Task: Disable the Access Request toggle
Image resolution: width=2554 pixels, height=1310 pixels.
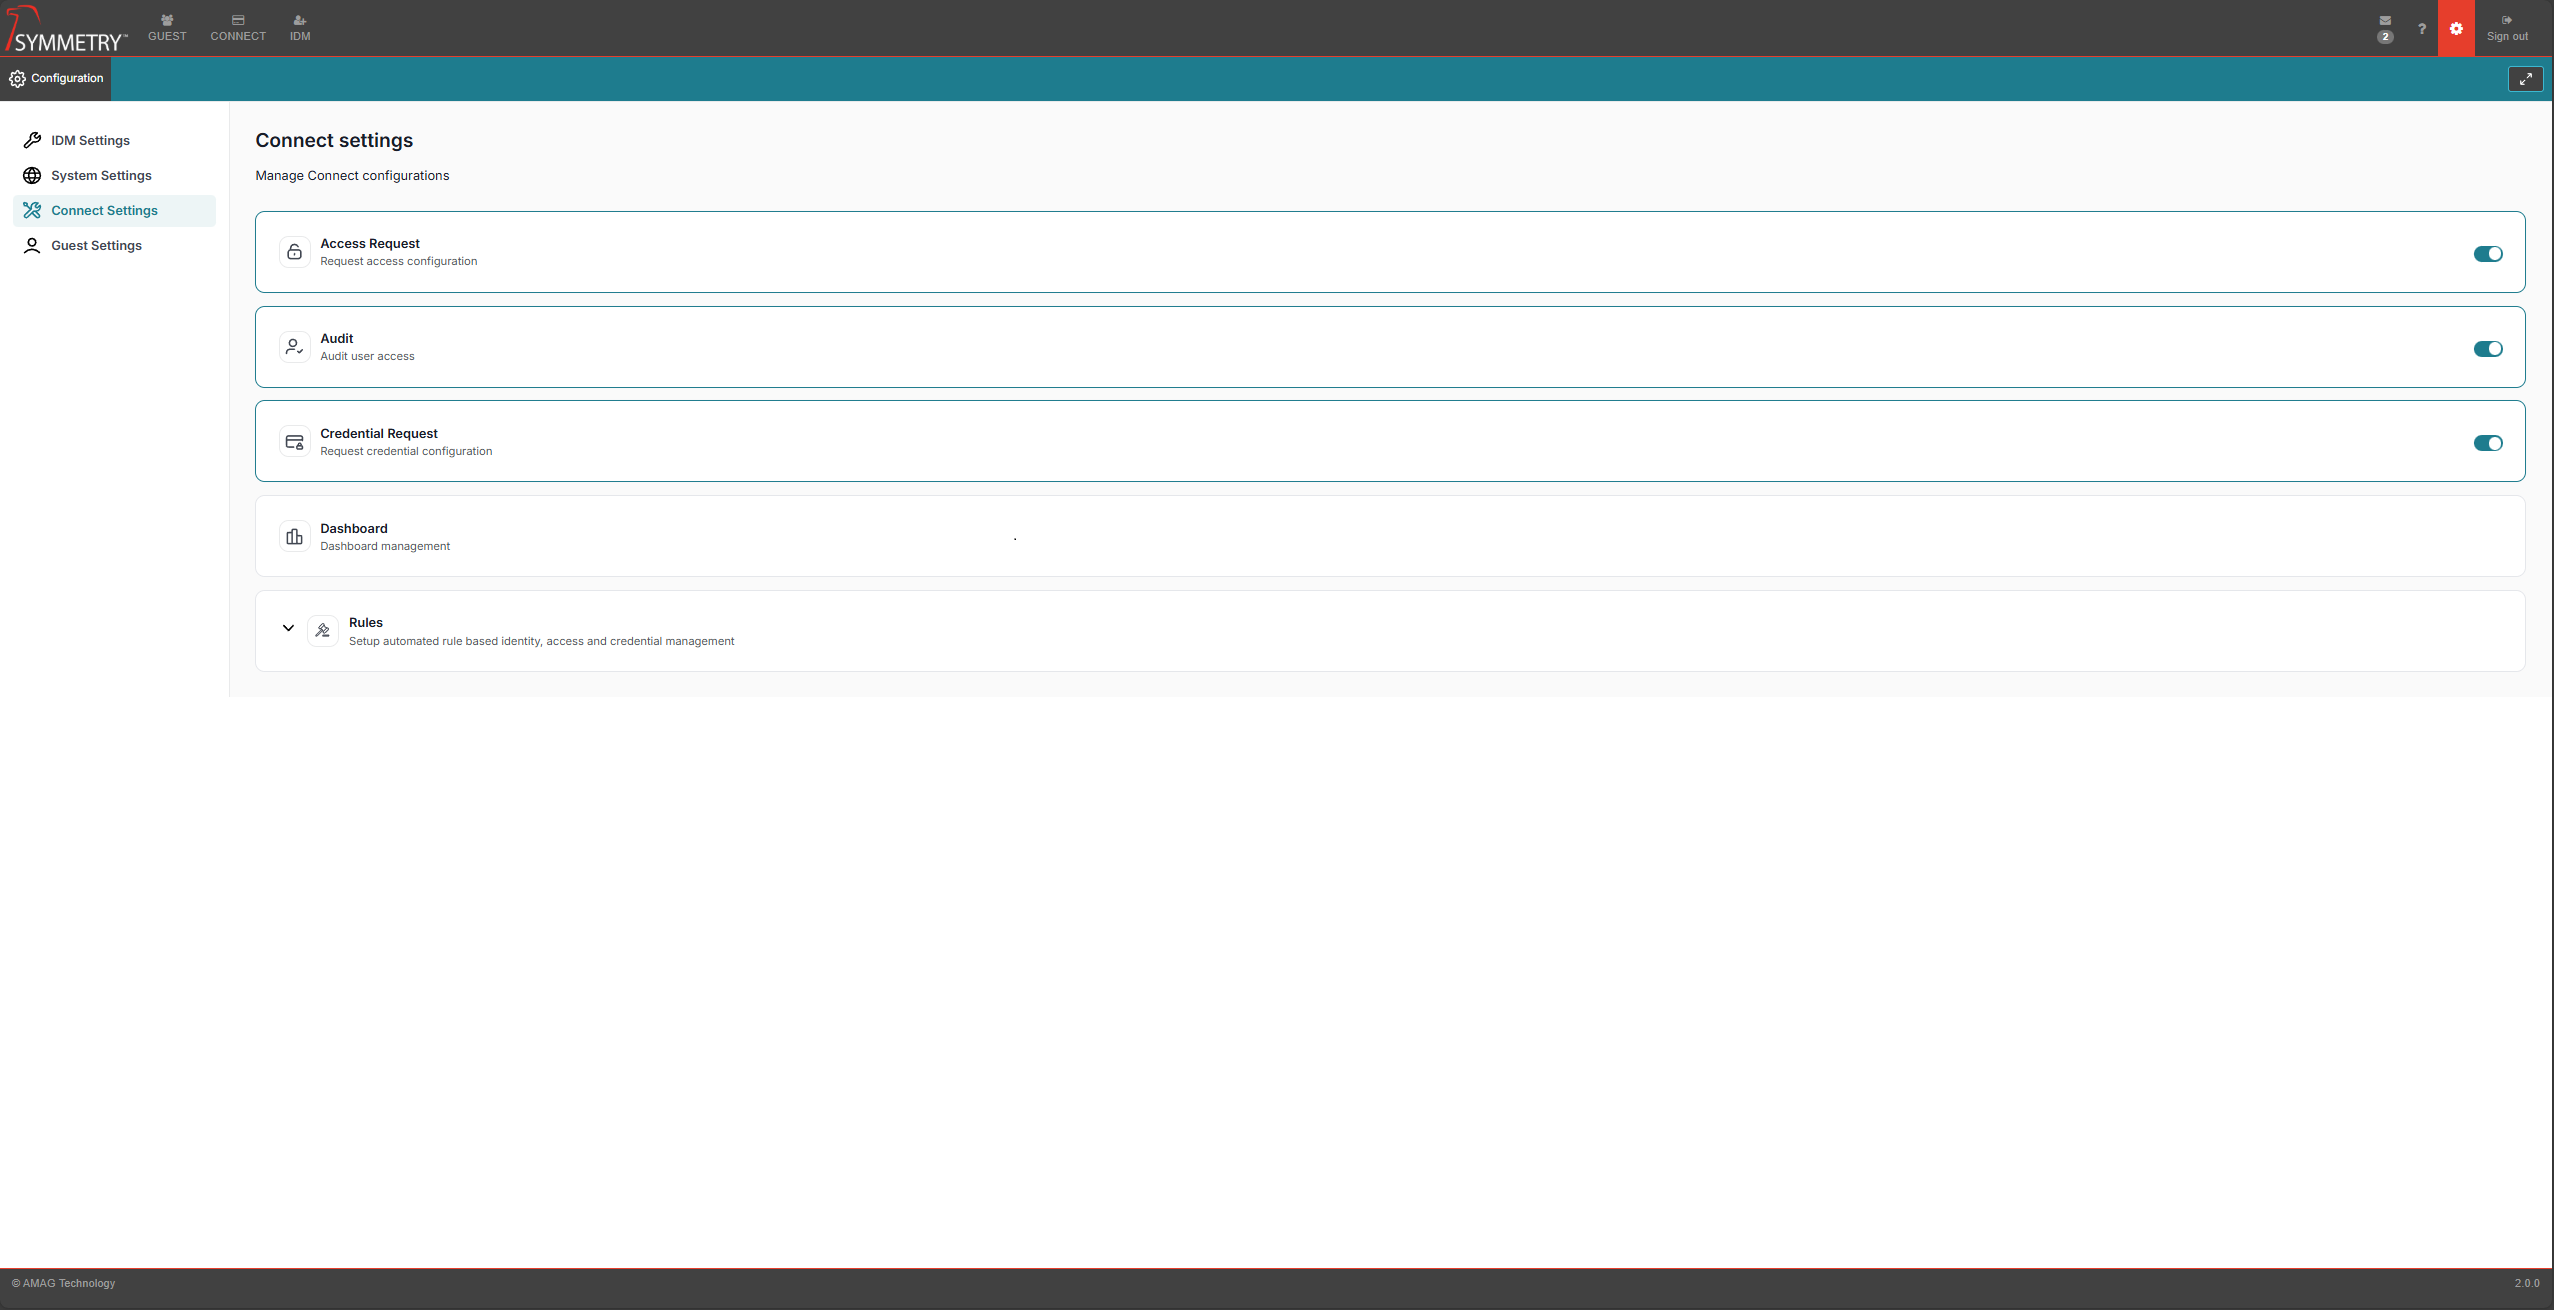Action: 2487,254
